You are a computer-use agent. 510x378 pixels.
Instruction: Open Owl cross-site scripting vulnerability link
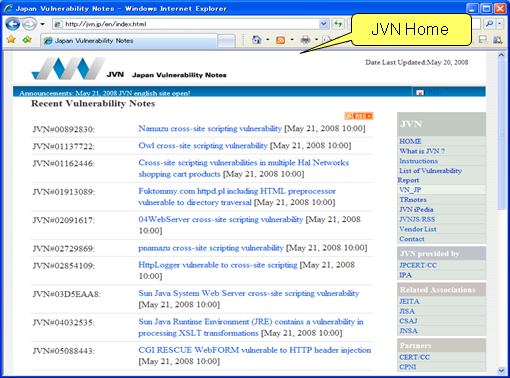203,146
